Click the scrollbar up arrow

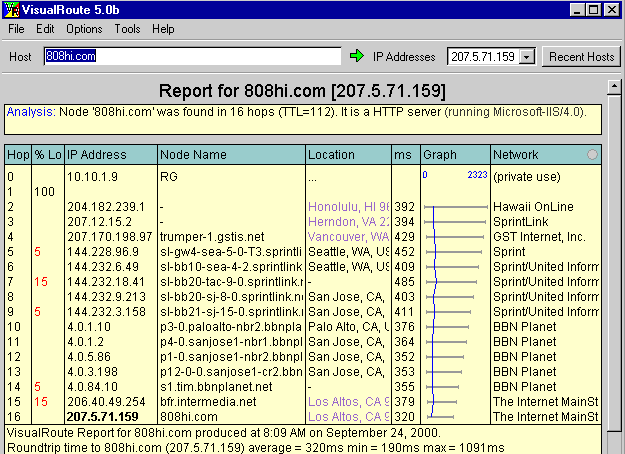pyautogui.click(x=614, y=86)
